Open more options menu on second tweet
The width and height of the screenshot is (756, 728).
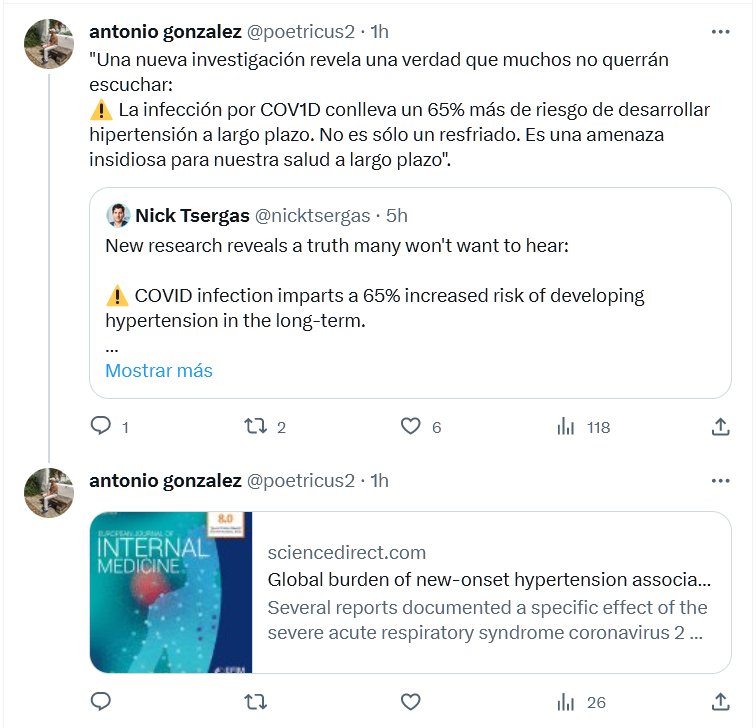[x=720, y=481]
